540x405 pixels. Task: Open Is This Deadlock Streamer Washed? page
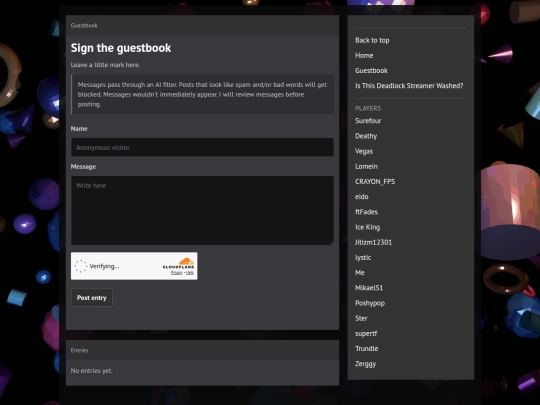pos(409,86)
